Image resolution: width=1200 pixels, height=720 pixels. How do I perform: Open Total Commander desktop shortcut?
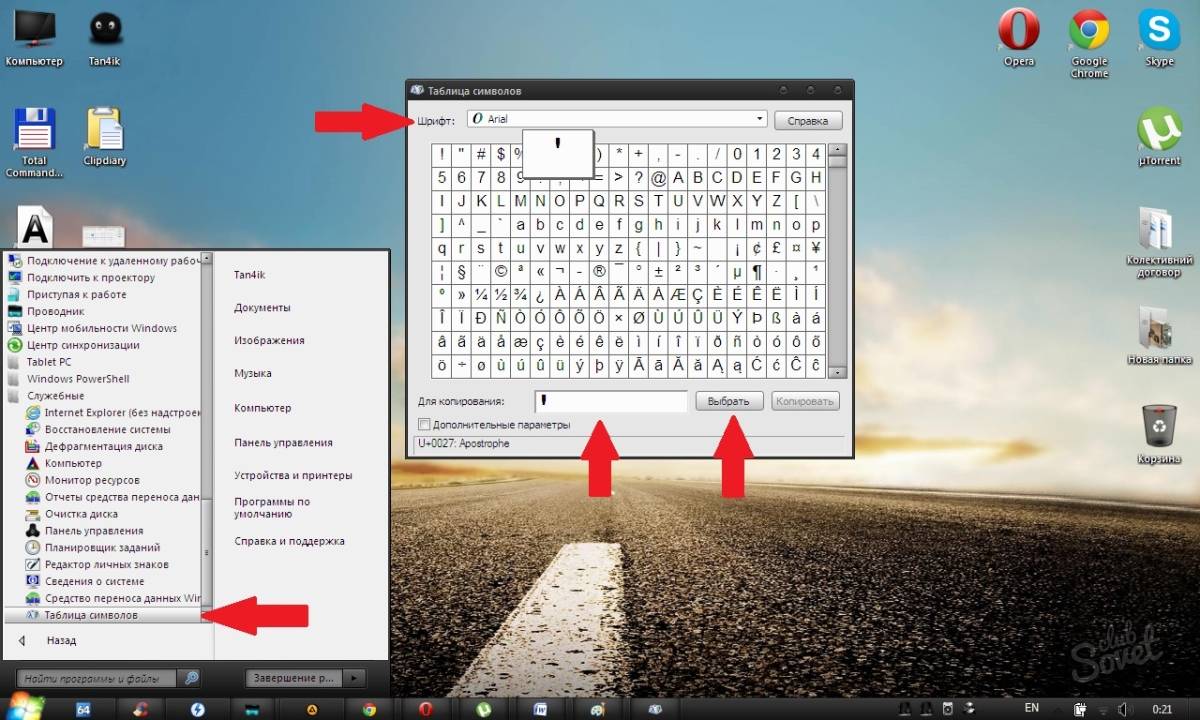34,131
